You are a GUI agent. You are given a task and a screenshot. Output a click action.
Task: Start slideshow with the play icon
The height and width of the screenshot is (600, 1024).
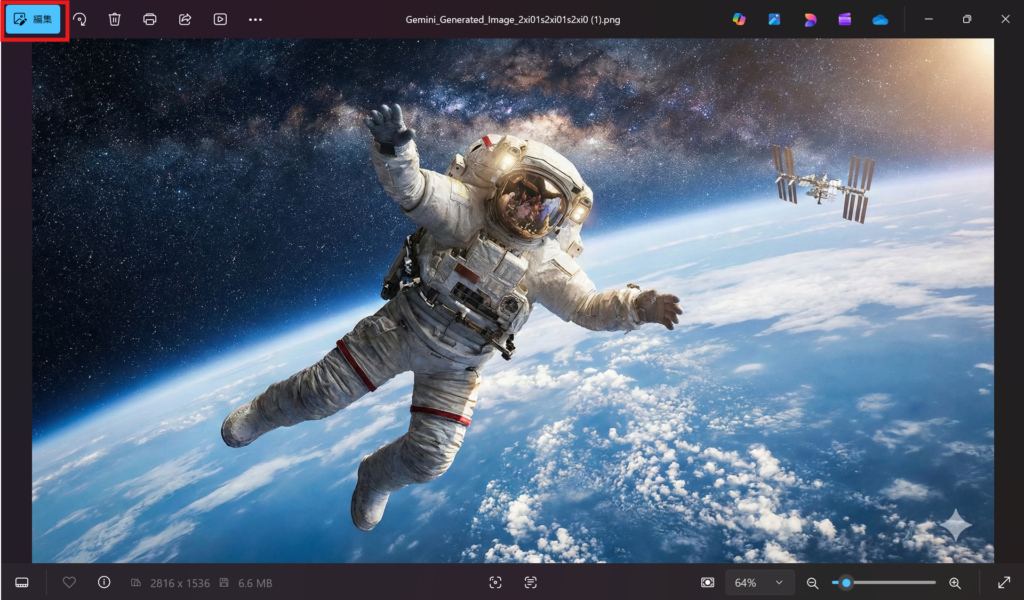(220, 19)
